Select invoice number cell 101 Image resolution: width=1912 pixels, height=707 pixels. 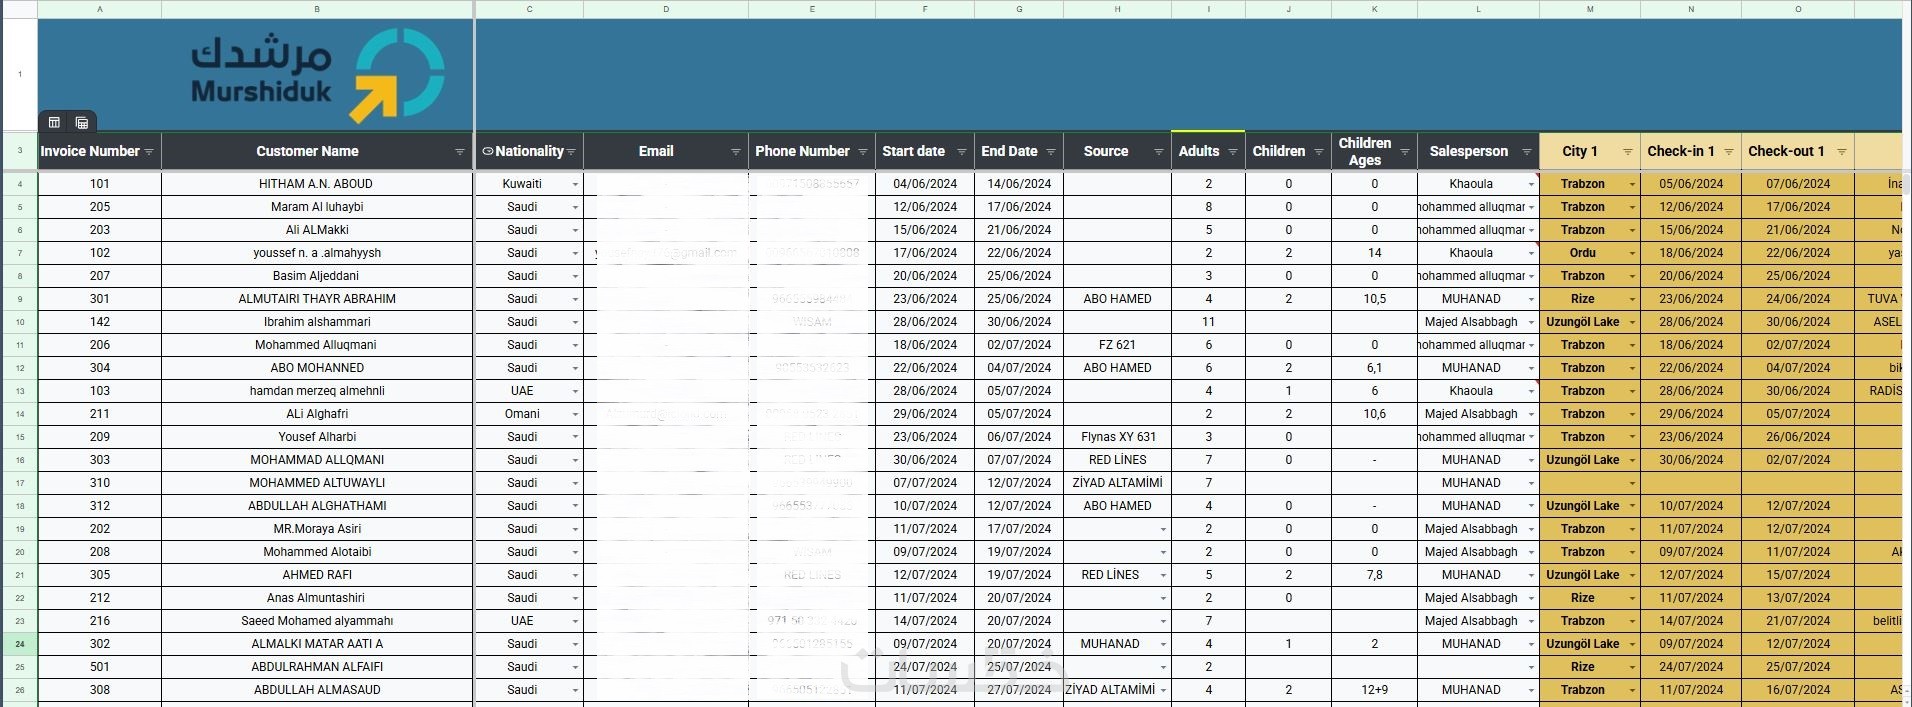tap(99, 184)
